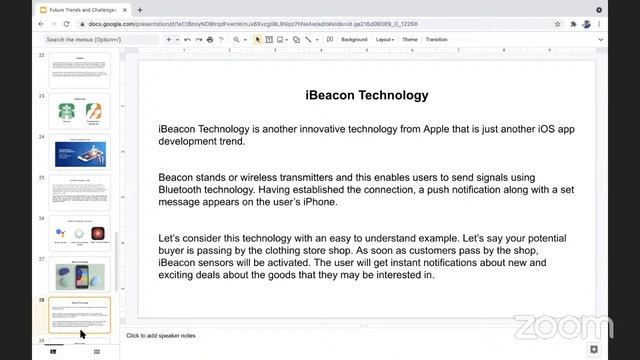Close the Future Trends and Challenges tab
The image size is (640, 360).
click(x=124, y=10)
